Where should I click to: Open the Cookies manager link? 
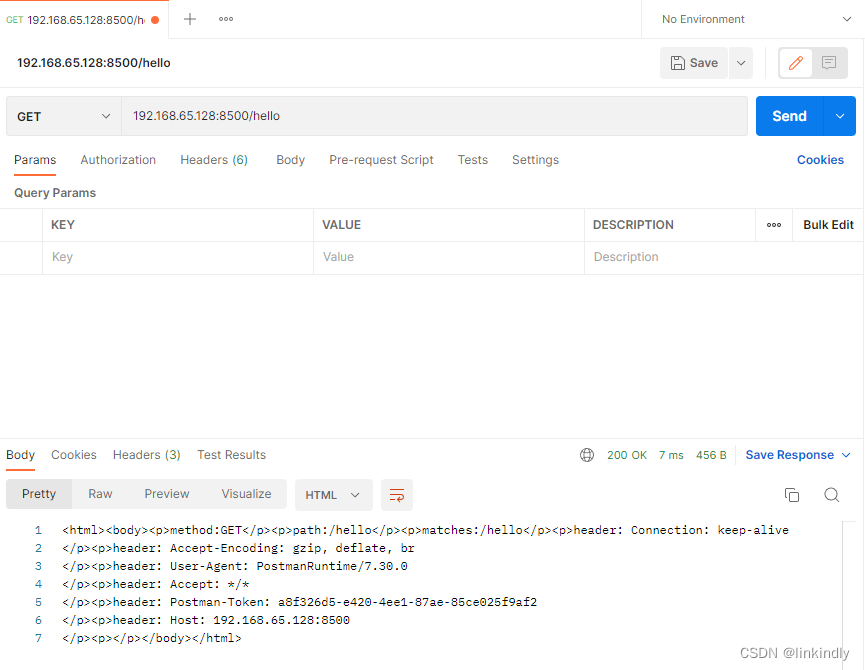[820, 160]
